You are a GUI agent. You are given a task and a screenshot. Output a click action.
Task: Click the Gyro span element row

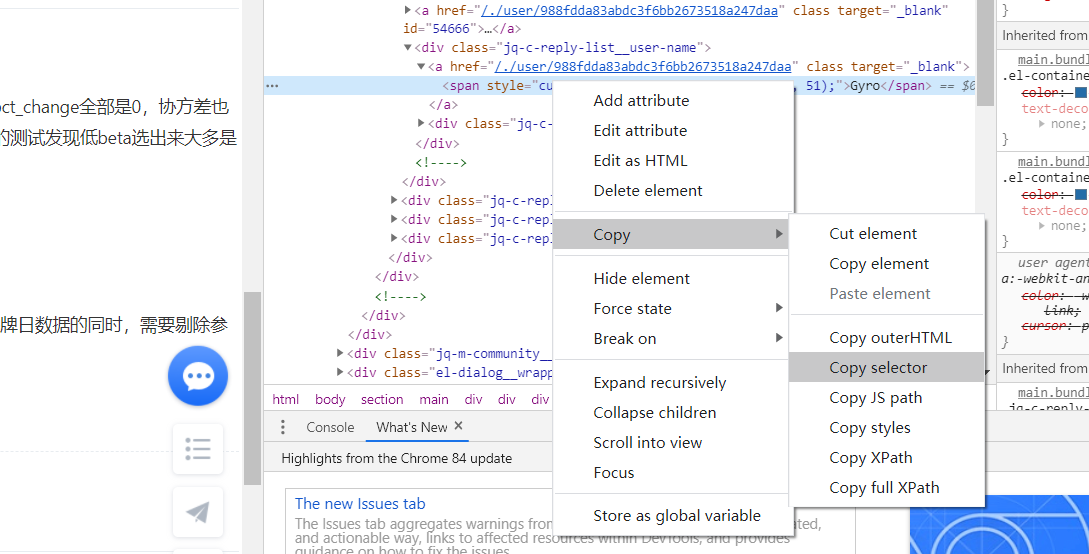(620, 86)
